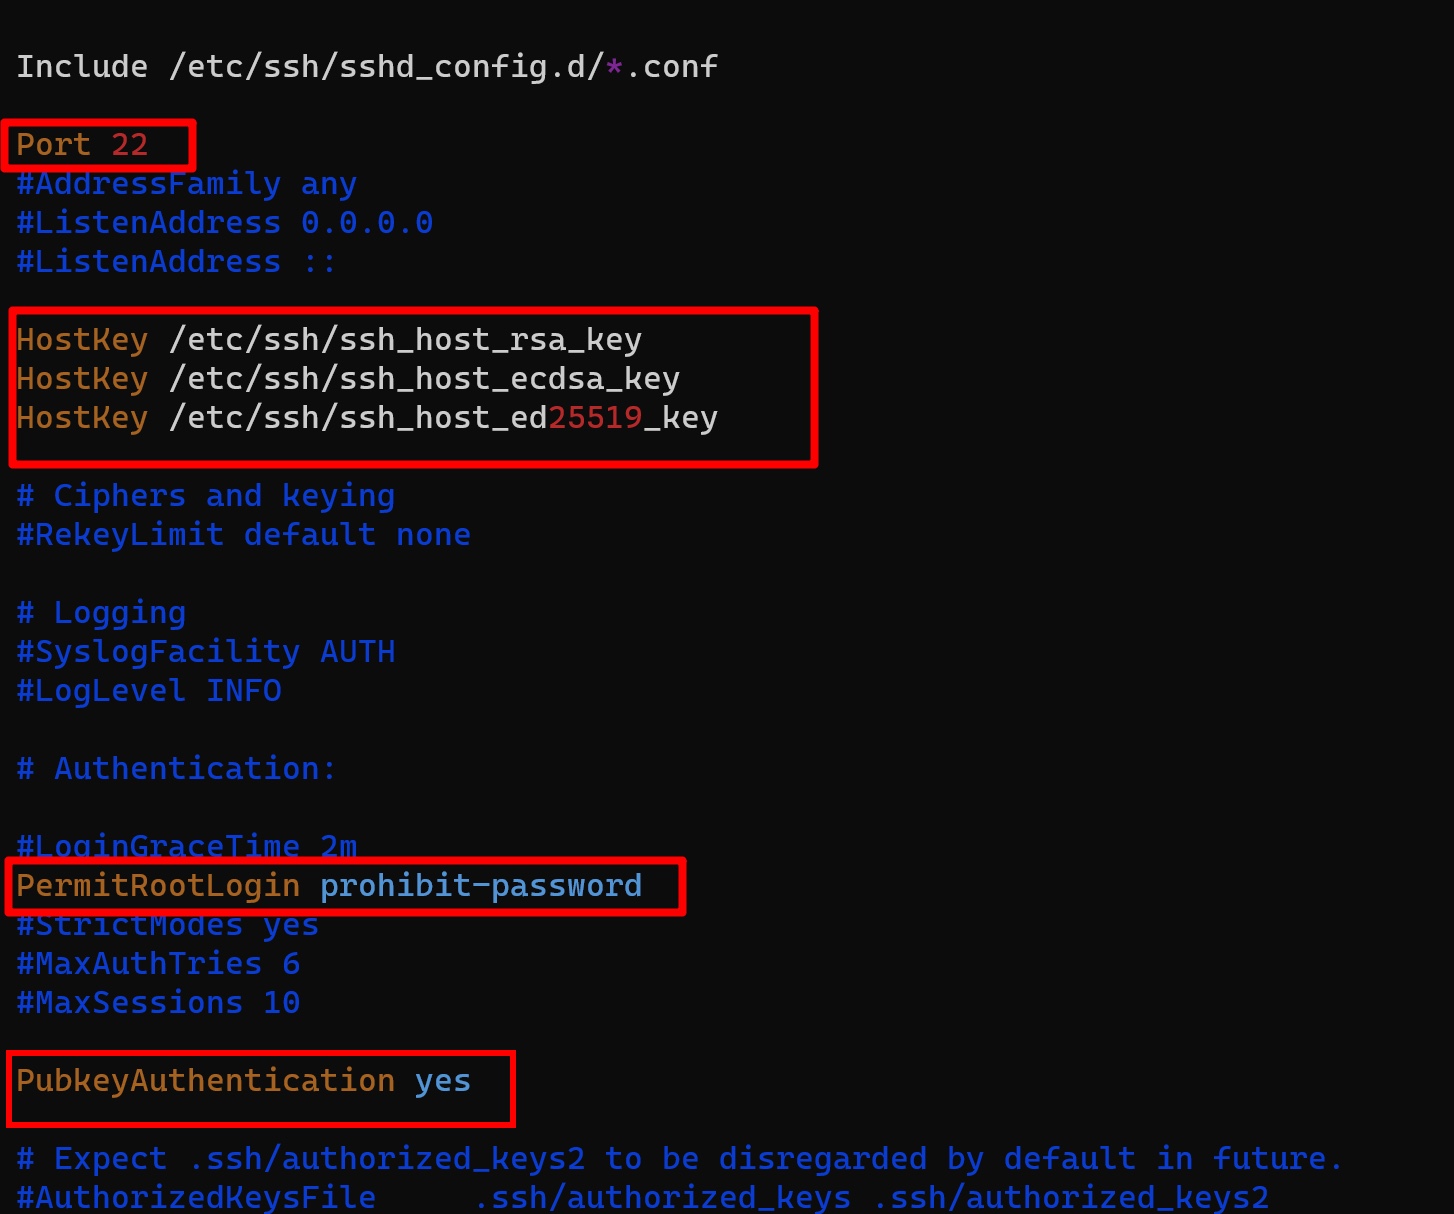
Task: Click the yes value of PubkeyAuthentication
Action: point(443,1081)
